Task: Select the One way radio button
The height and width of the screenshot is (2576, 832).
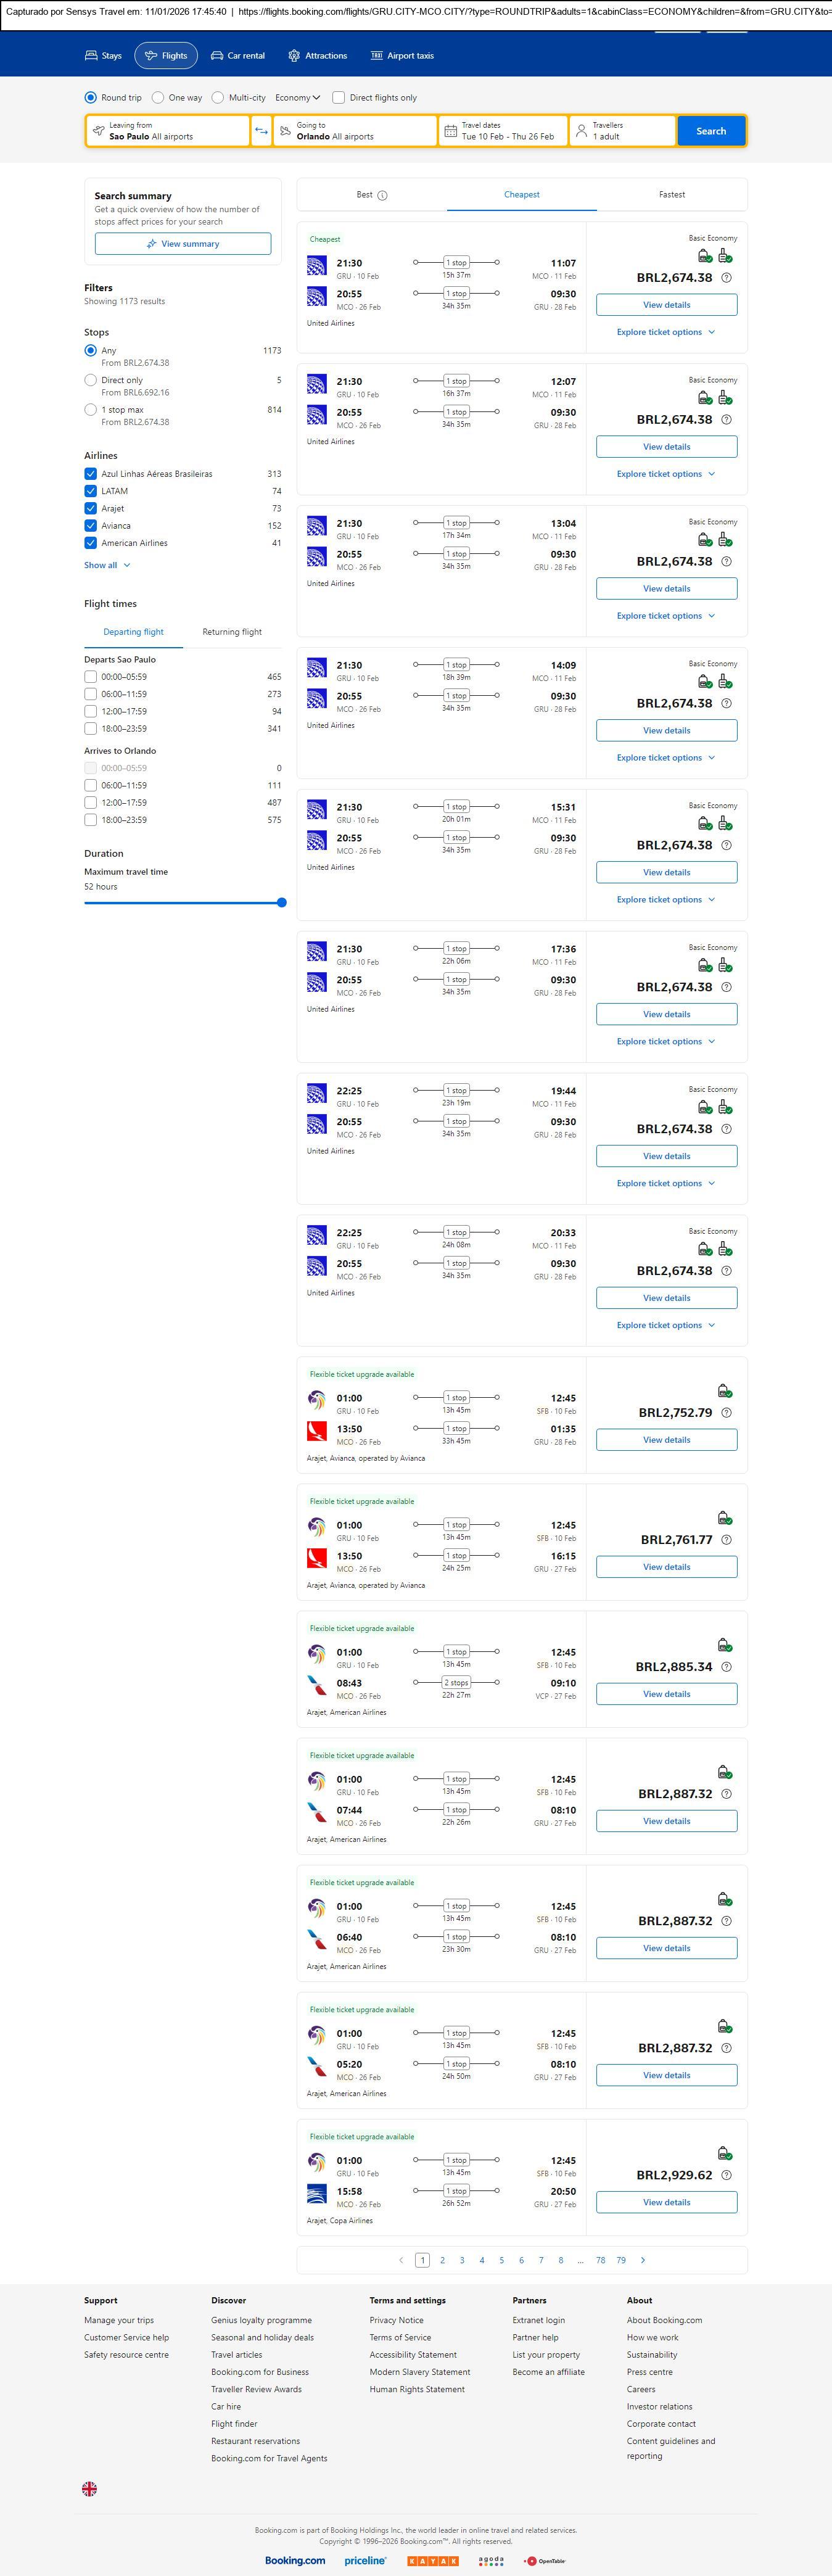Action: pos(158,98)
